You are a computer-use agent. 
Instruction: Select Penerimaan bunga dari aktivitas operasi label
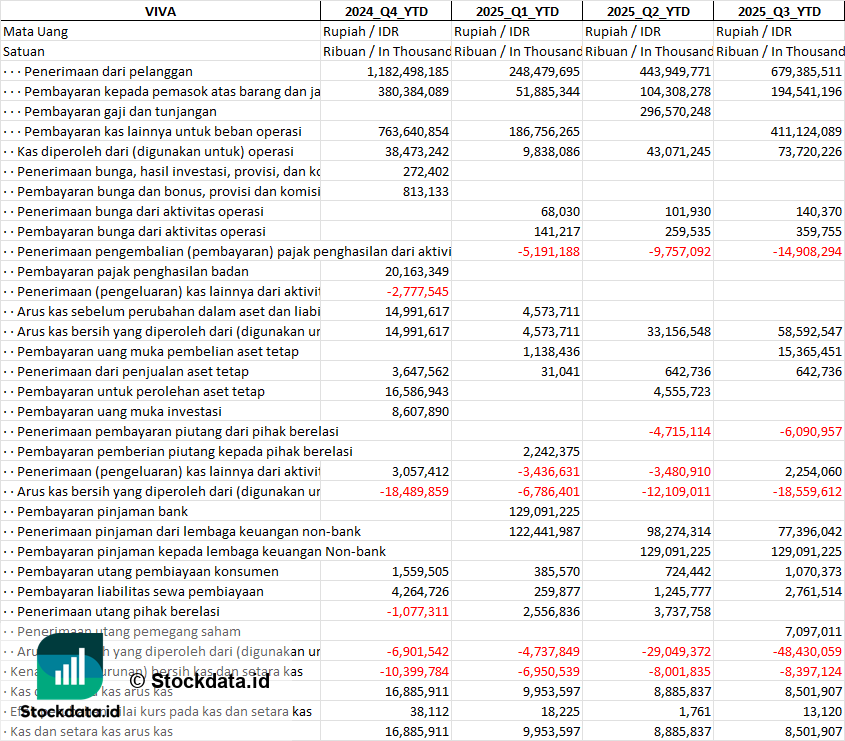pos(140,211)
